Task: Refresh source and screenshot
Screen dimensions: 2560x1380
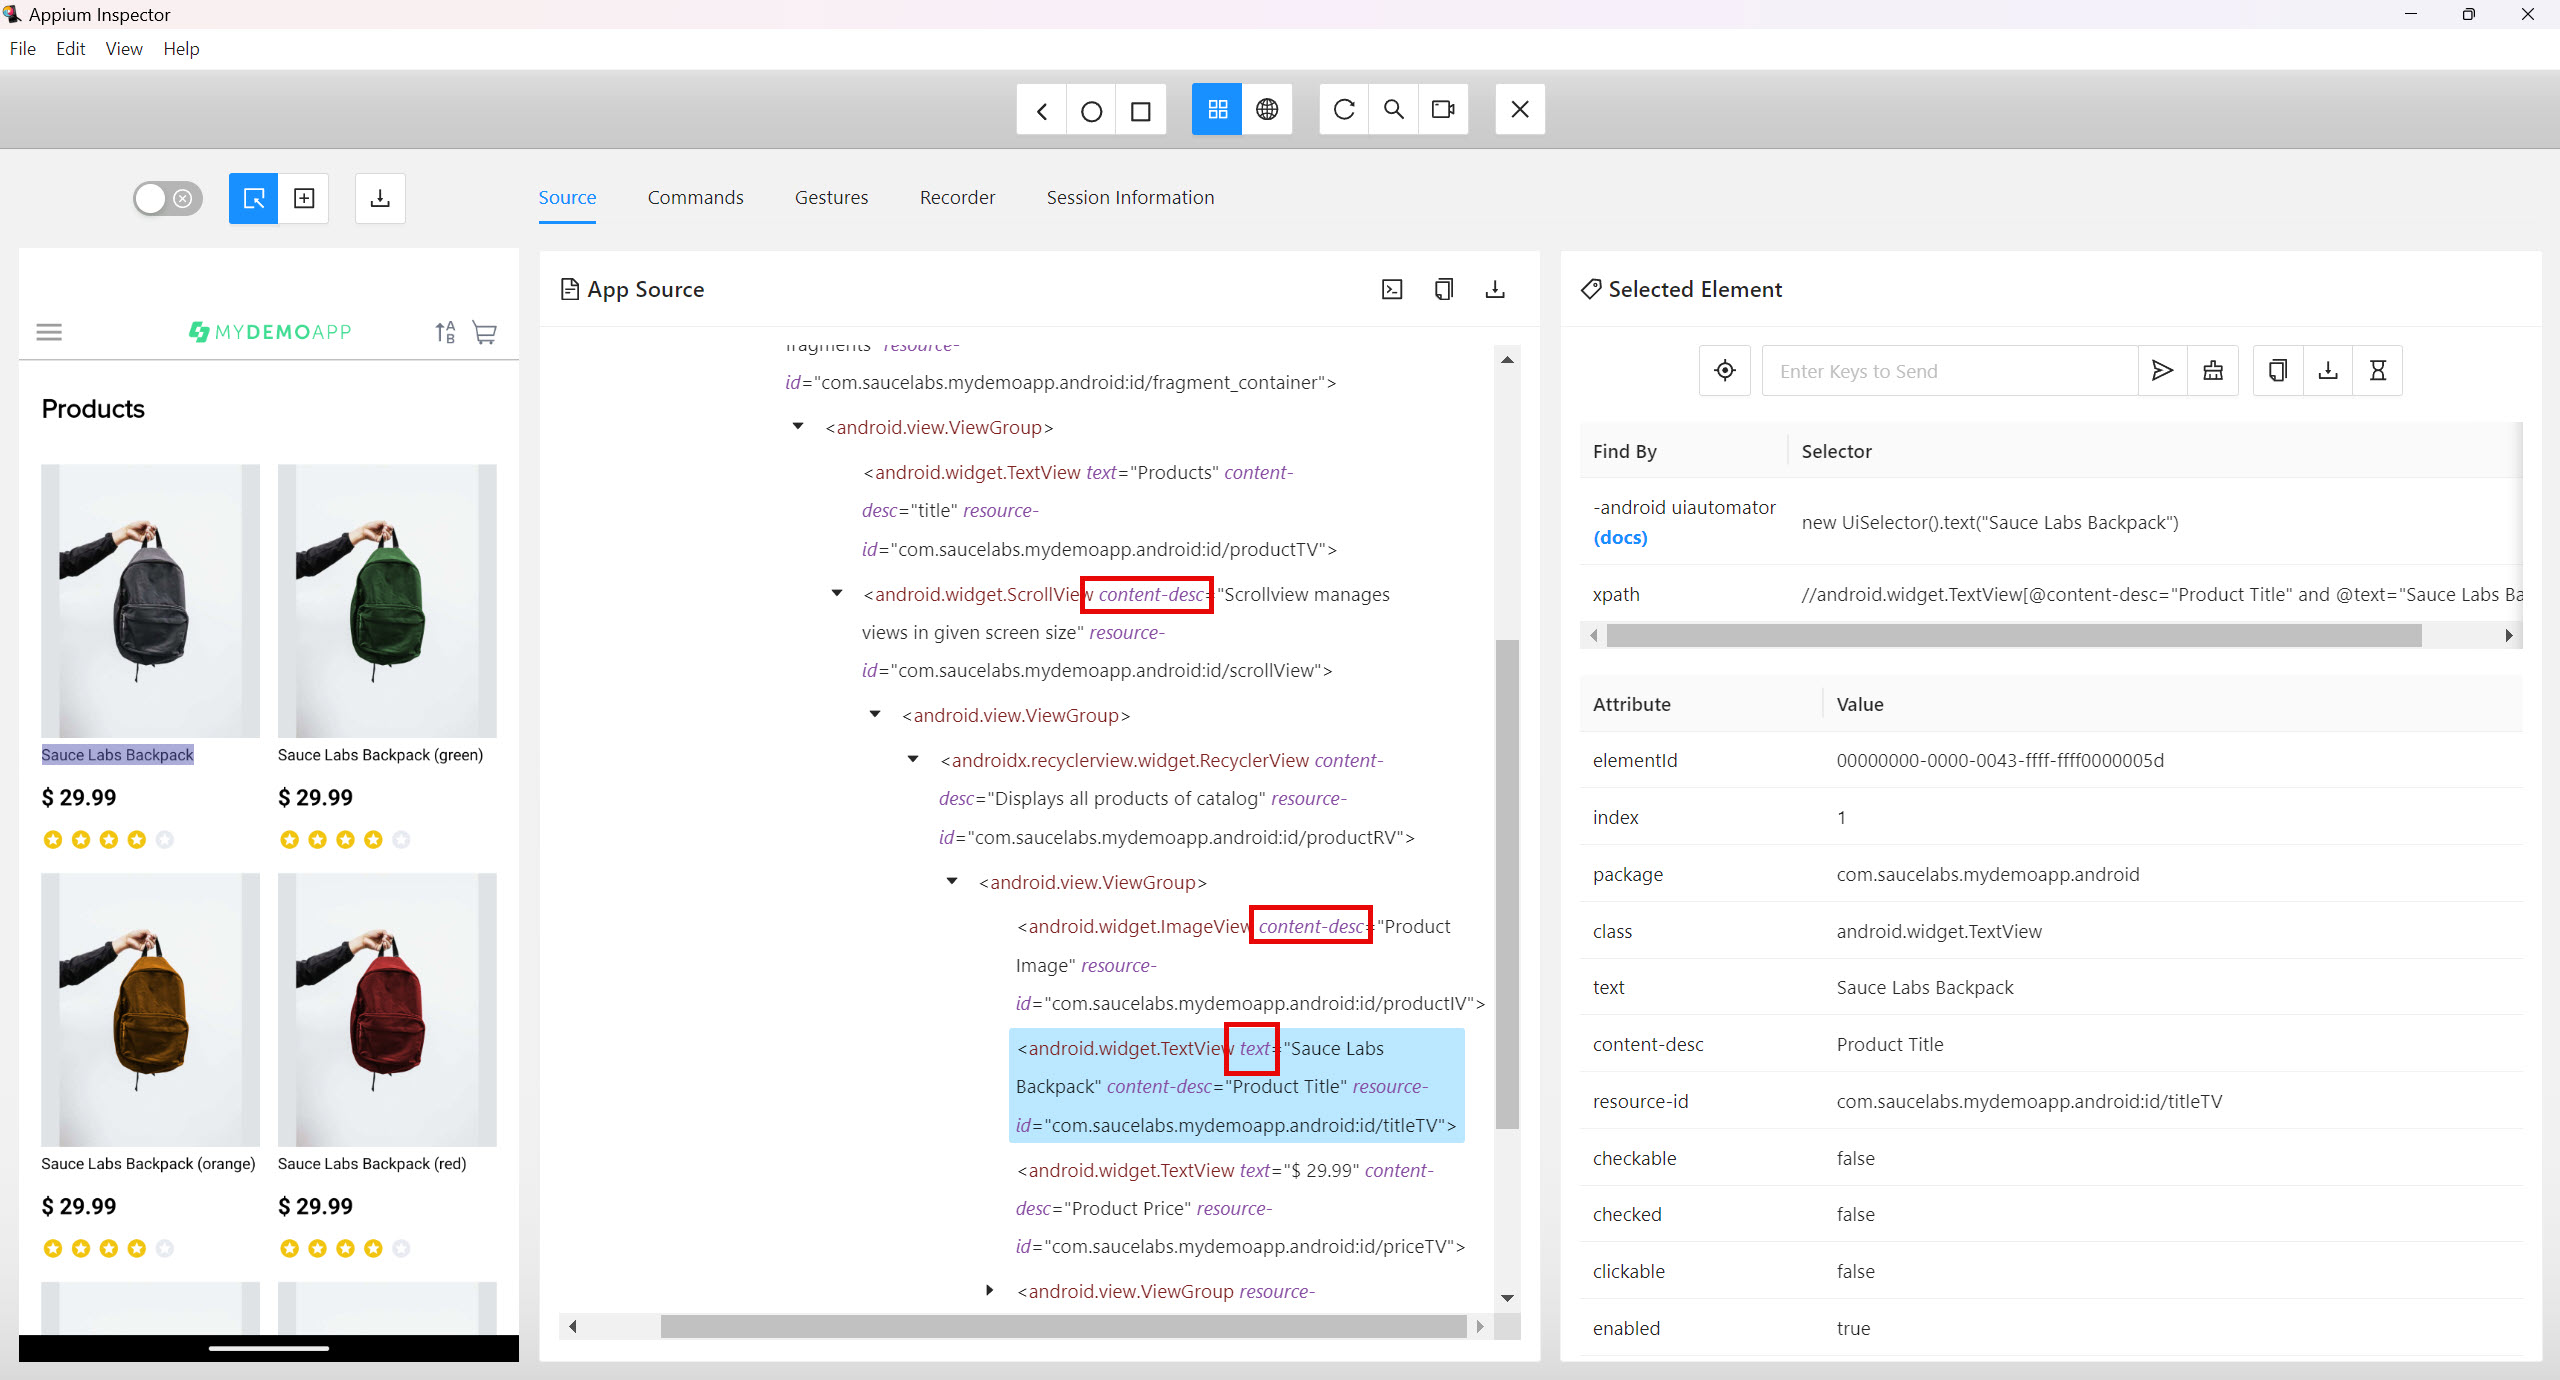Action: (1344, 109)
